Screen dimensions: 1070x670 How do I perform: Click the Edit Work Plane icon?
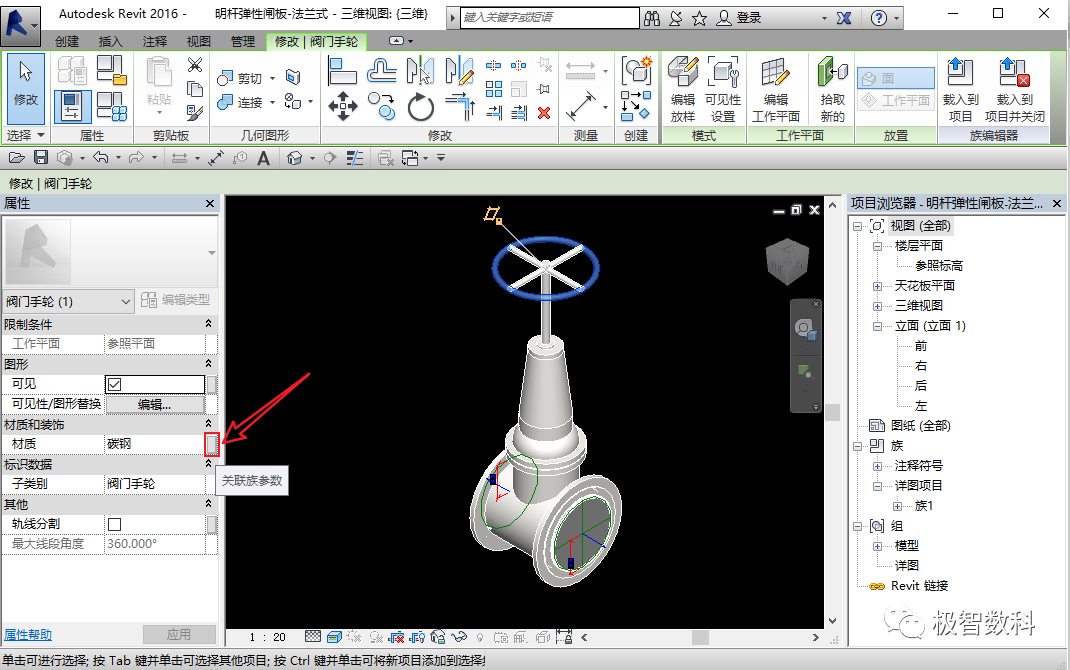pyautogui.click(x=776, y=90)
